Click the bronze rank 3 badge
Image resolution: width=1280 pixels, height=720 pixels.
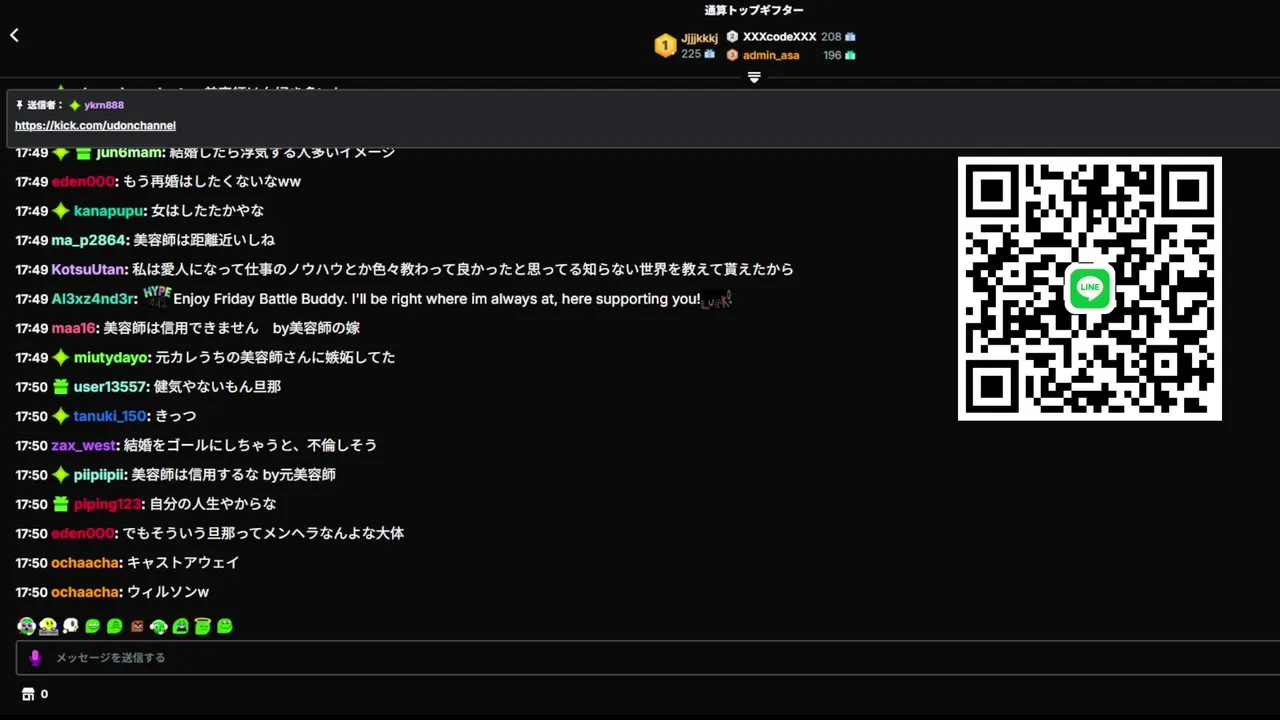732,55
